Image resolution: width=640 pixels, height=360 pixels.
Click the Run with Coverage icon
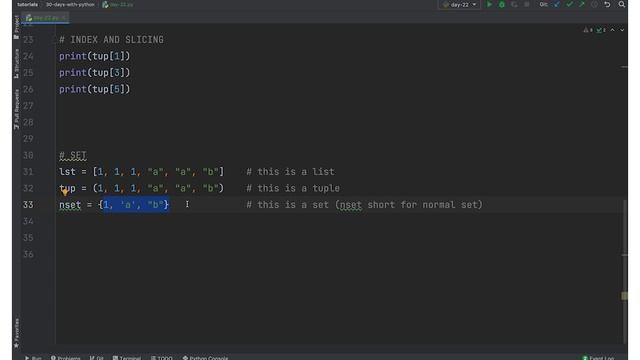514,4
